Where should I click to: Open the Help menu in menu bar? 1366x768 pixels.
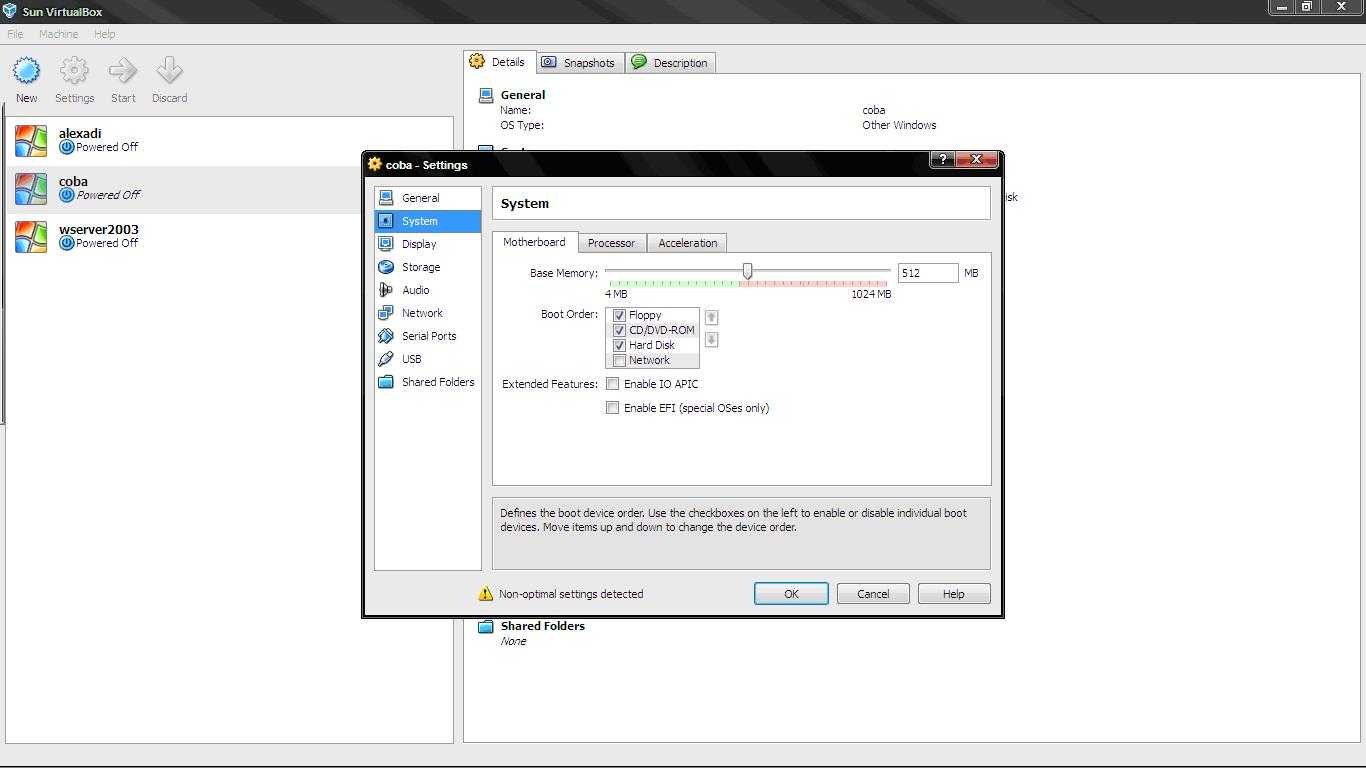104,34
